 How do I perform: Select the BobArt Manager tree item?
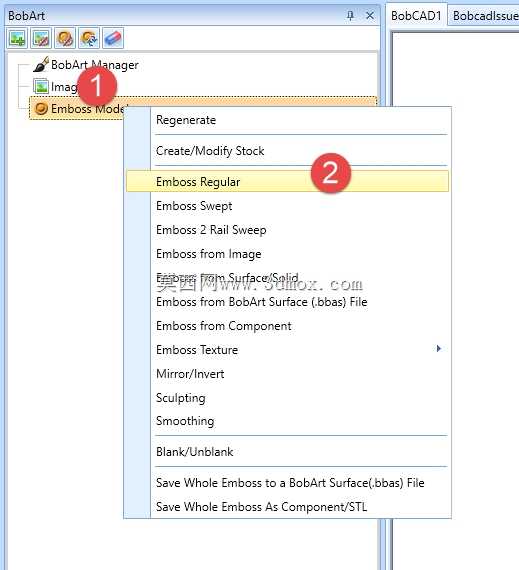click(x=94, y=65)
